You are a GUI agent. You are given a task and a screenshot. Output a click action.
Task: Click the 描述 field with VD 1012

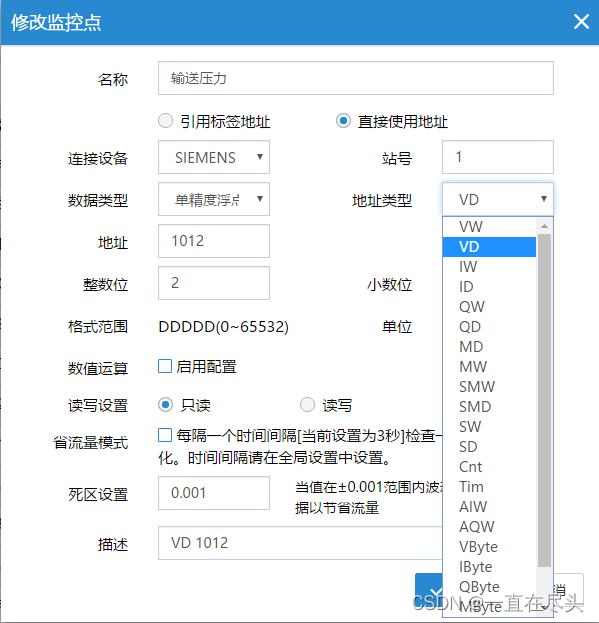300,543
